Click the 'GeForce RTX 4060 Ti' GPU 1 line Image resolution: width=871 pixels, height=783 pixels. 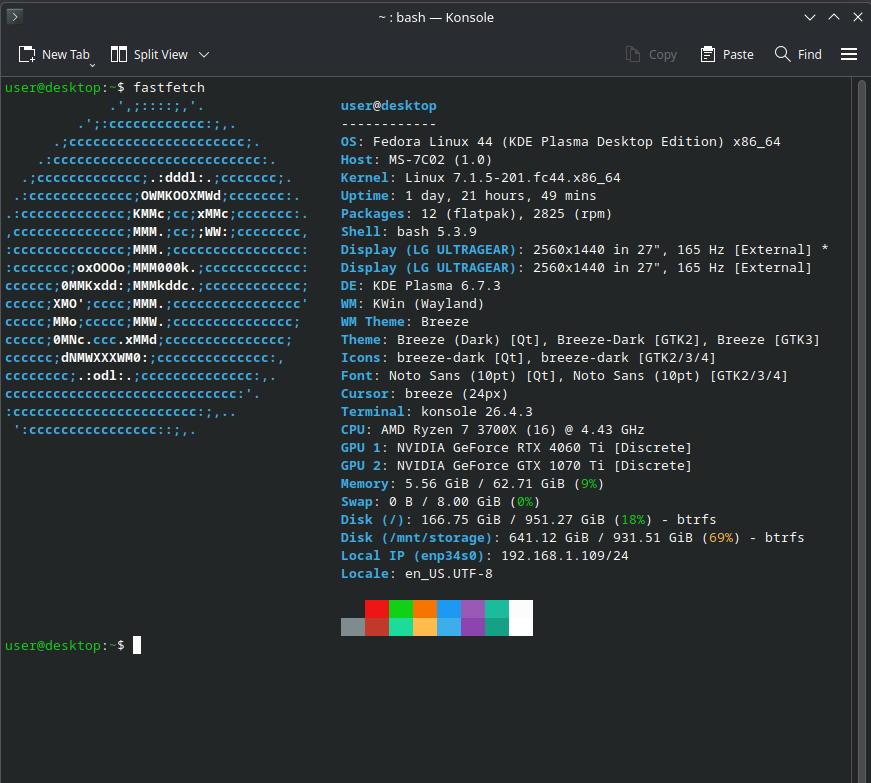click(x=516, y=448)
